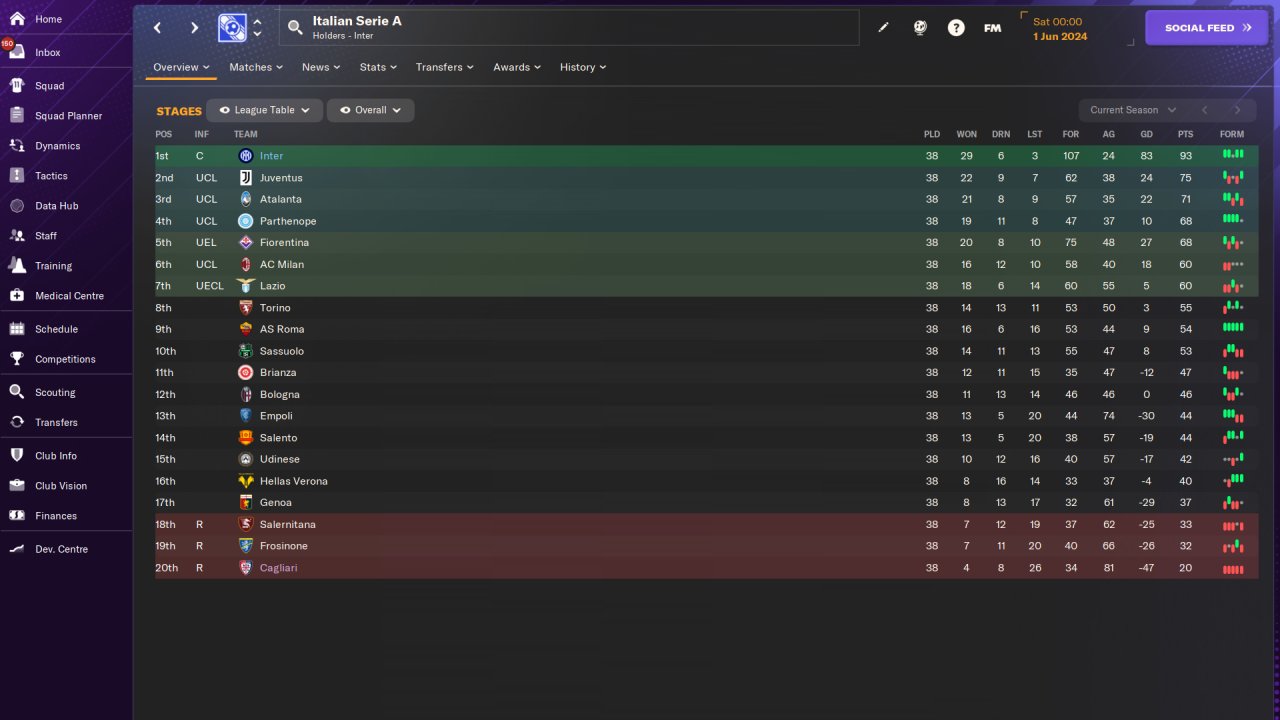Open the Inter team link

click(271, 156)
